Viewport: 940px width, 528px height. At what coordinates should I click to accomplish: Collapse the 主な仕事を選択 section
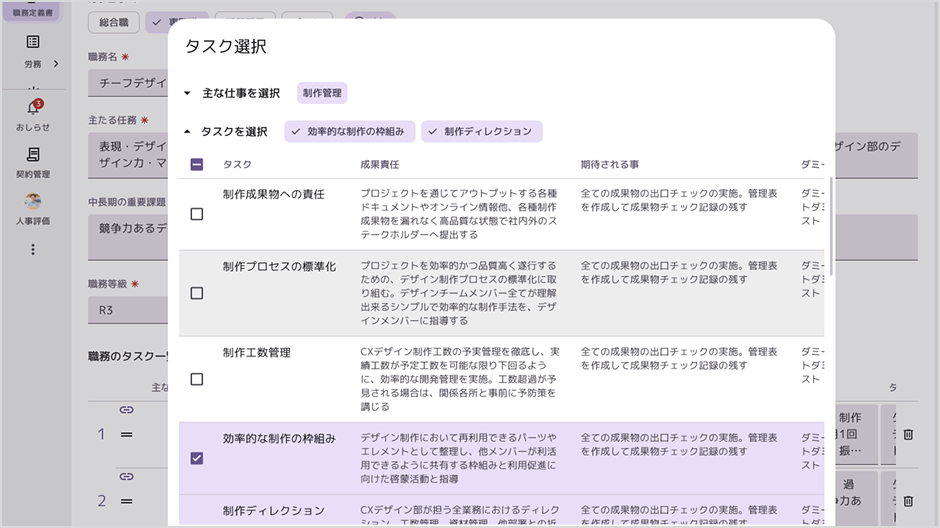[x=187, y=93]
